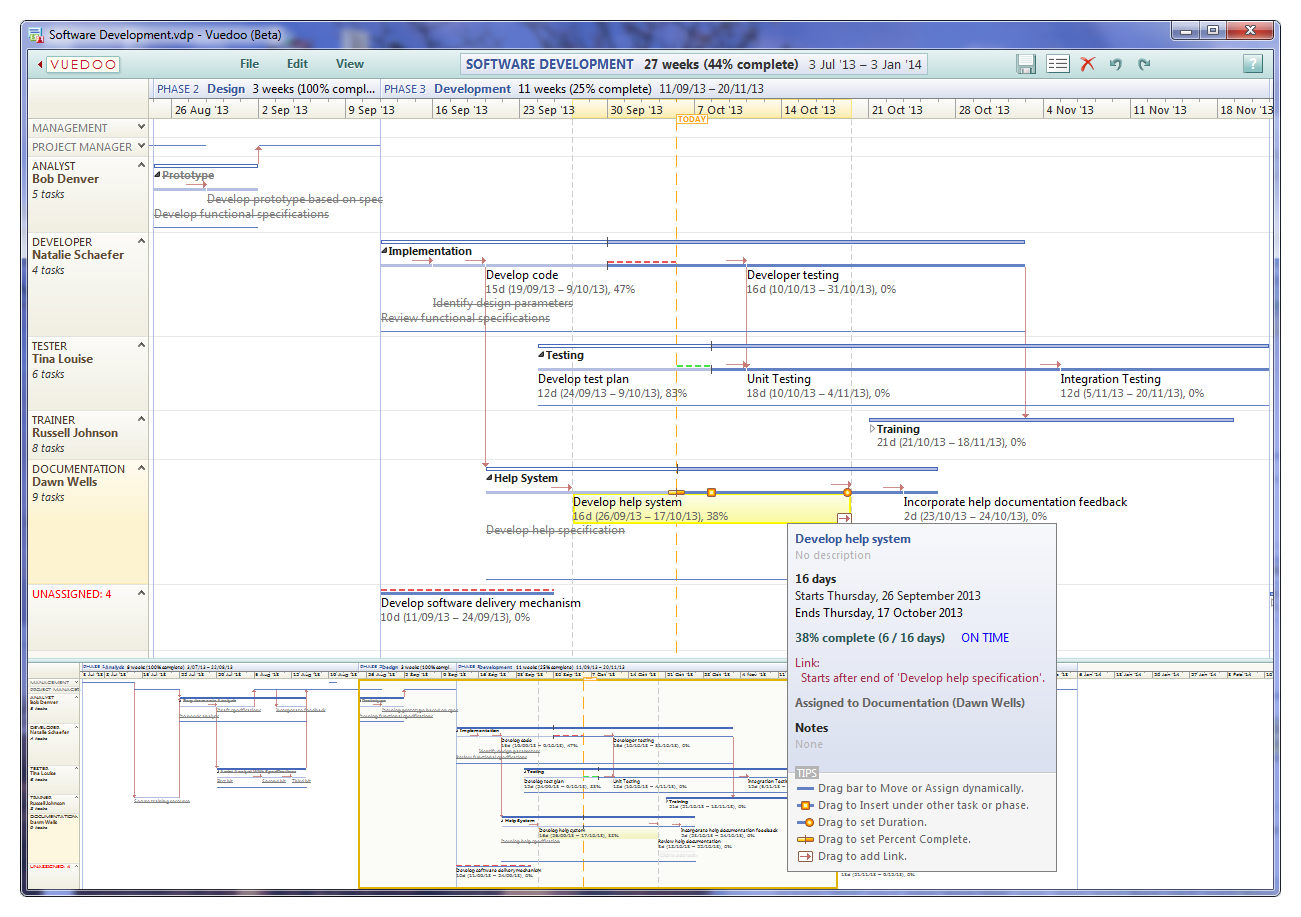Open the task list view icon
The height and width of the screenshot is (917, 1301).
coord(1058,64)
